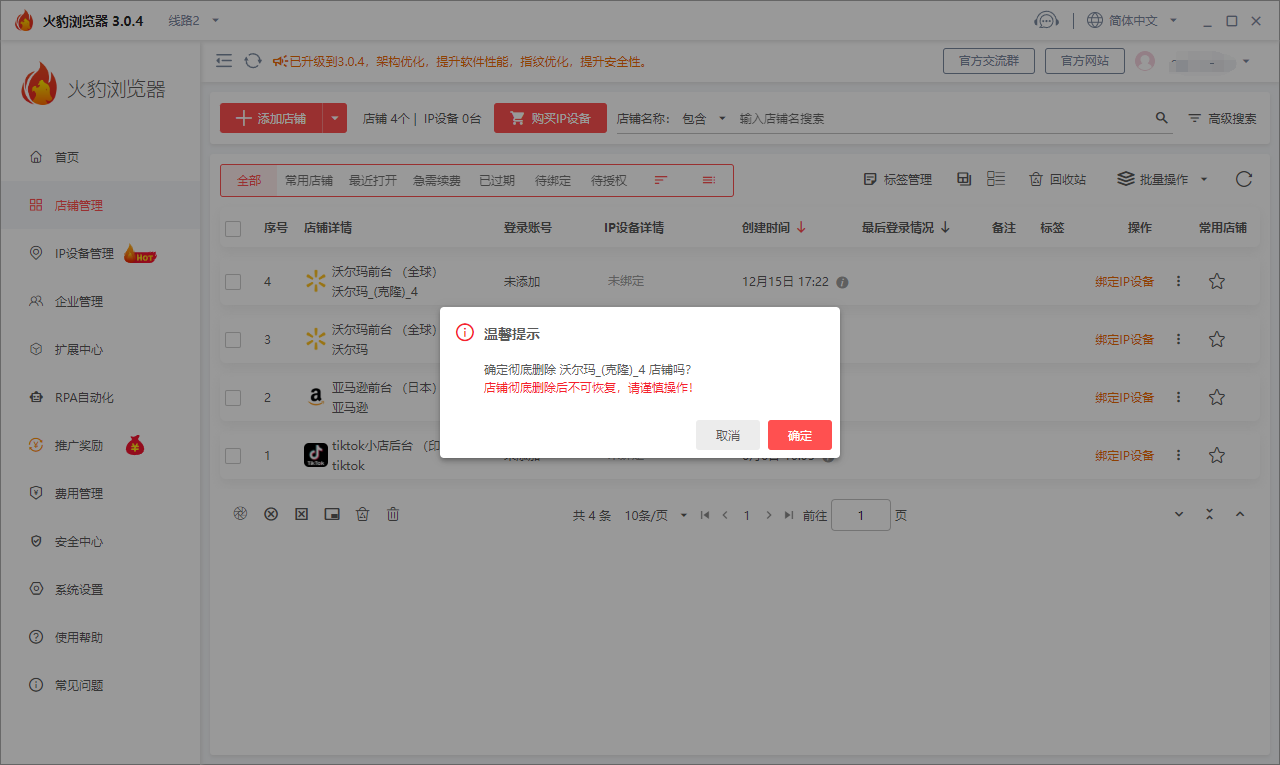Image resolution: width=1280 pixels, height=765 pixels.
Task: Tick the select-all header checkbox
Action: click(x=233, y=228)
